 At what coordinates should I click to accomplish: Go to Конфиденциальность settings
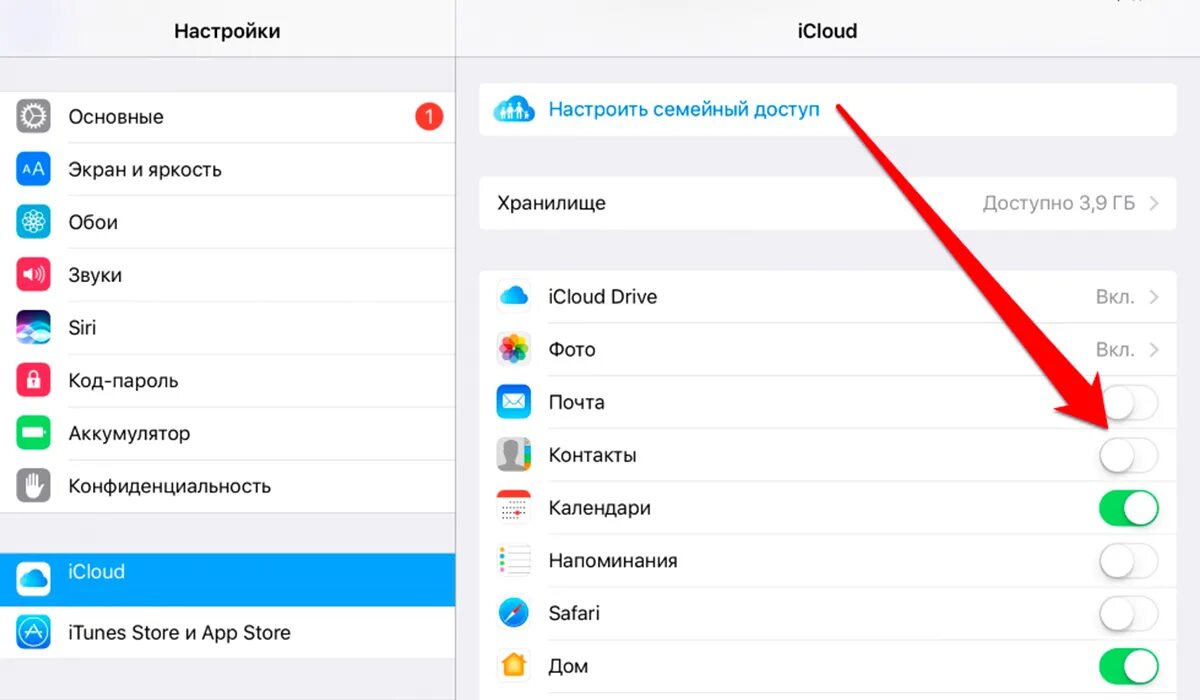[x=228, y=487]
